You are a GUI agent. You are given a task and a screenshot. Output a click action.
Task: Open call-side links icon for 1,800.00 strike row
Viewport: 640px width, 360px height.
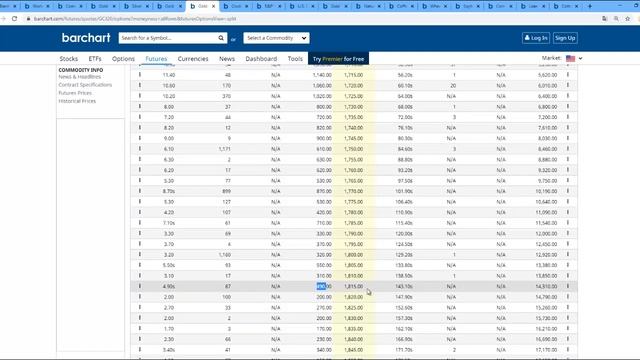pyautogui.click(x=140, y=254)
